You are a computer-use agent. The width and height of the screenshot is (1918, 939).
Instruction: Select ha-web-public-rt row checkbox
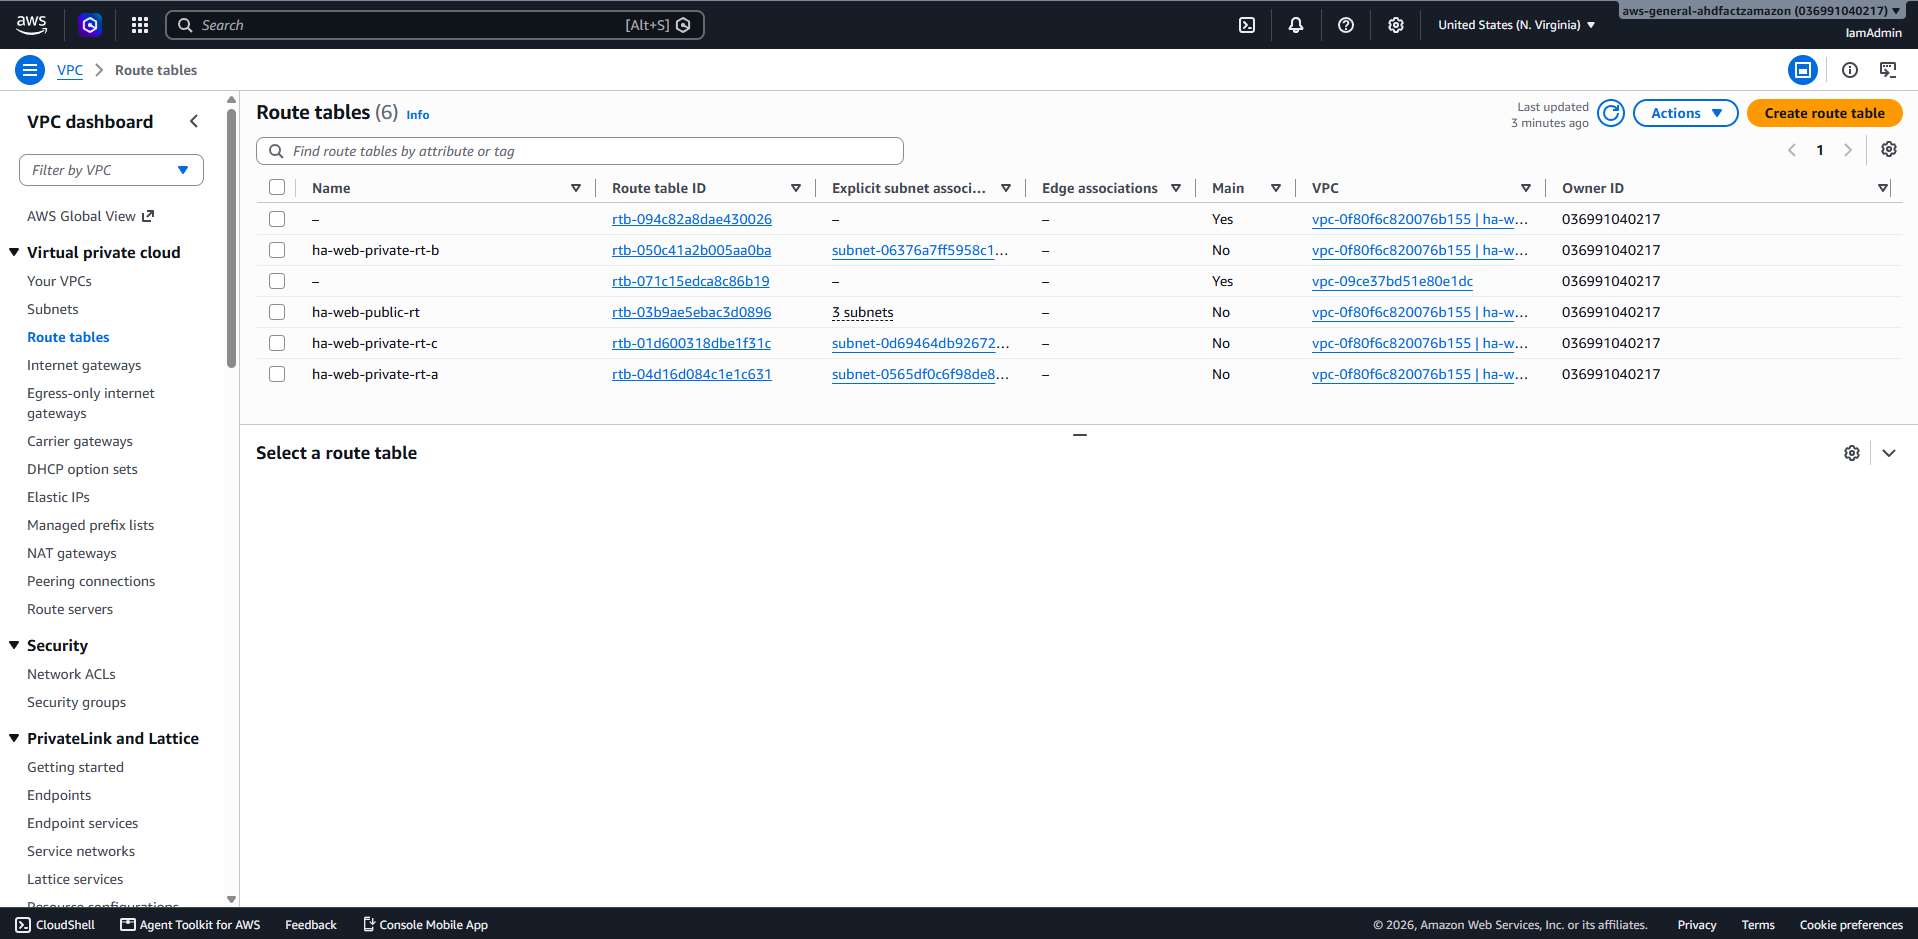(x=277, y=312)
